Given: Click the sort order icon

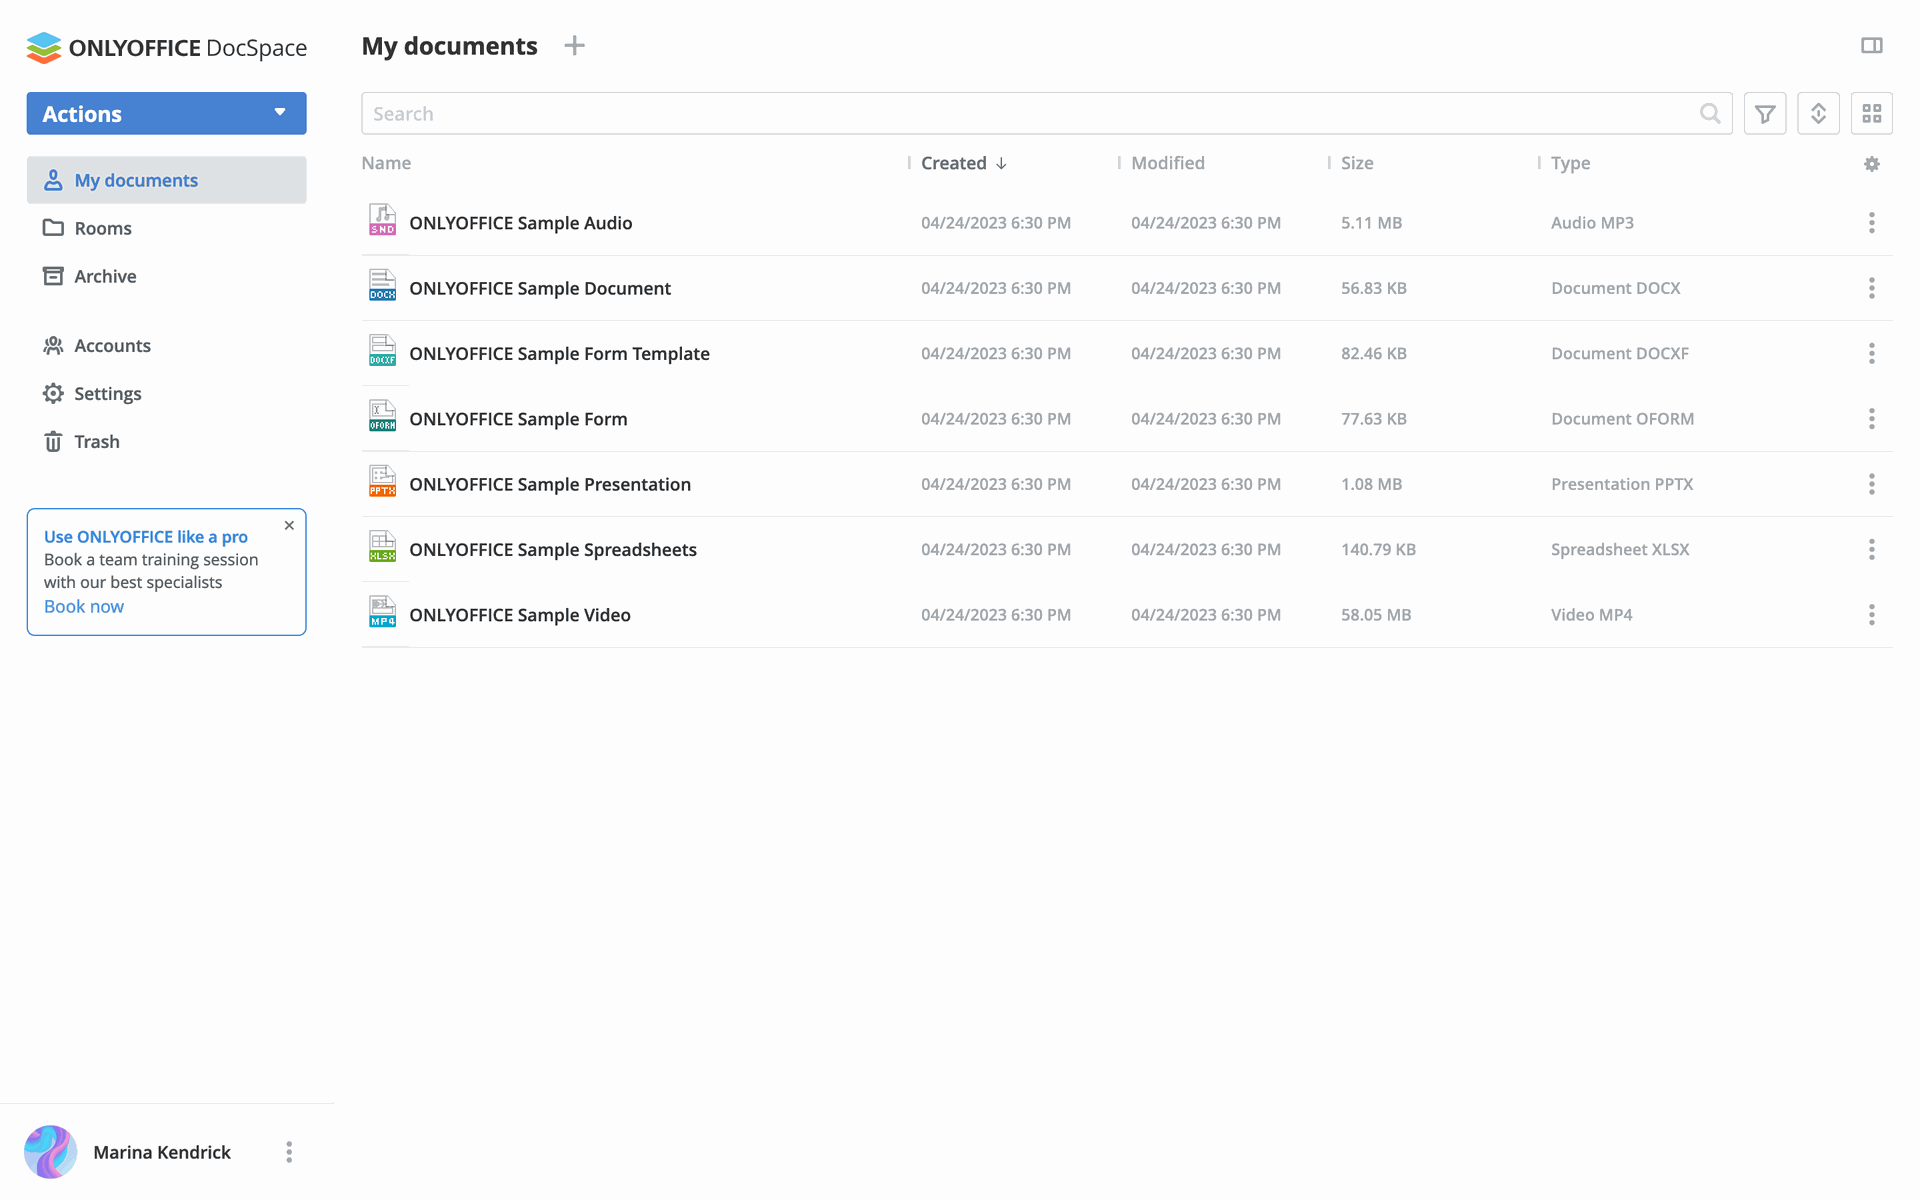Looking at the screenshot, I should (1818, 114).
